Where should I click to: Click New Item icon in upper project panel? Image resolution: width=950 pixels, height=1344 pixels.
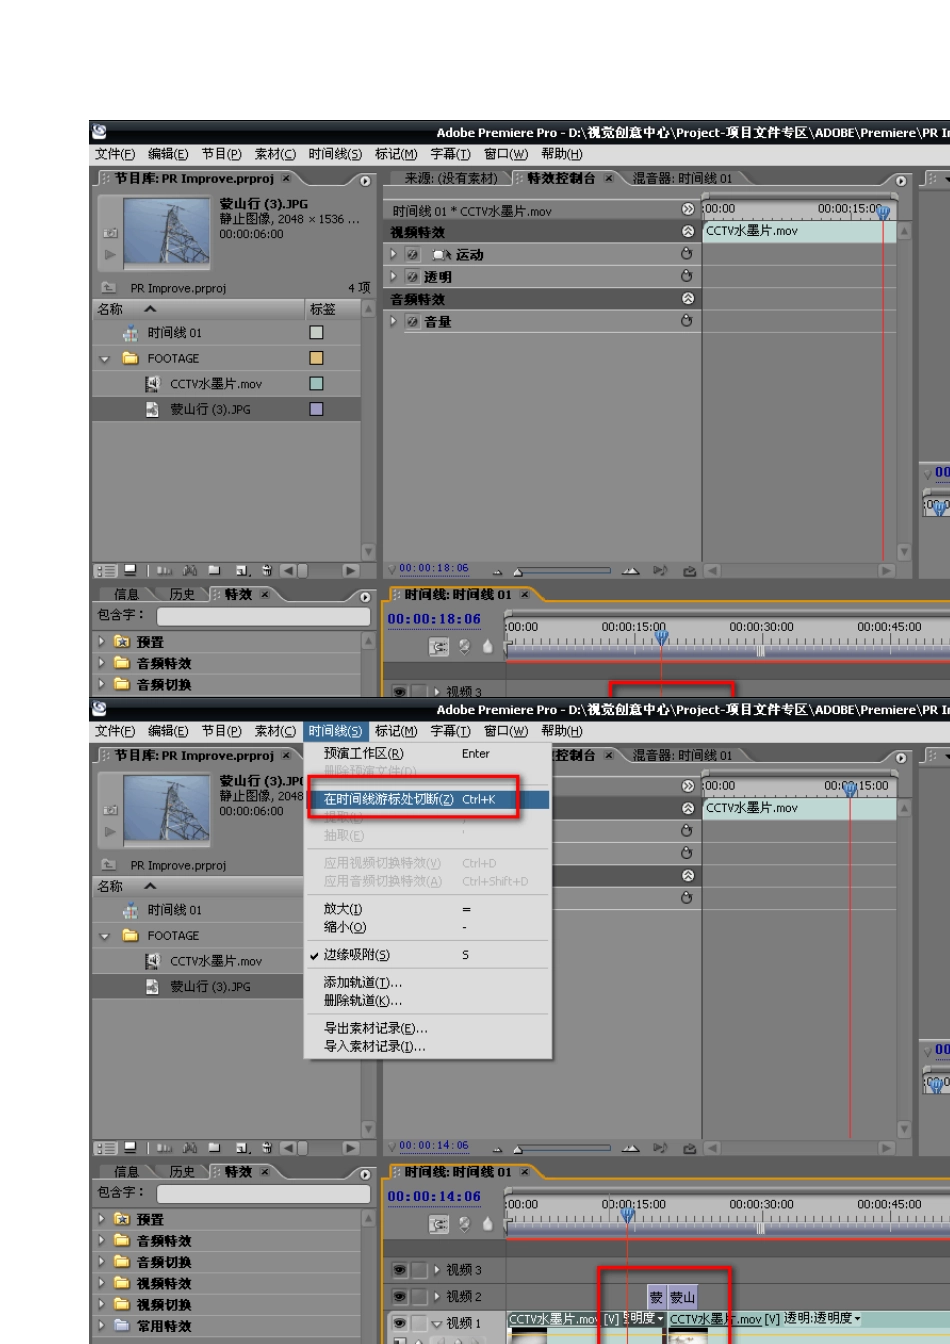[x=242, y=571]
